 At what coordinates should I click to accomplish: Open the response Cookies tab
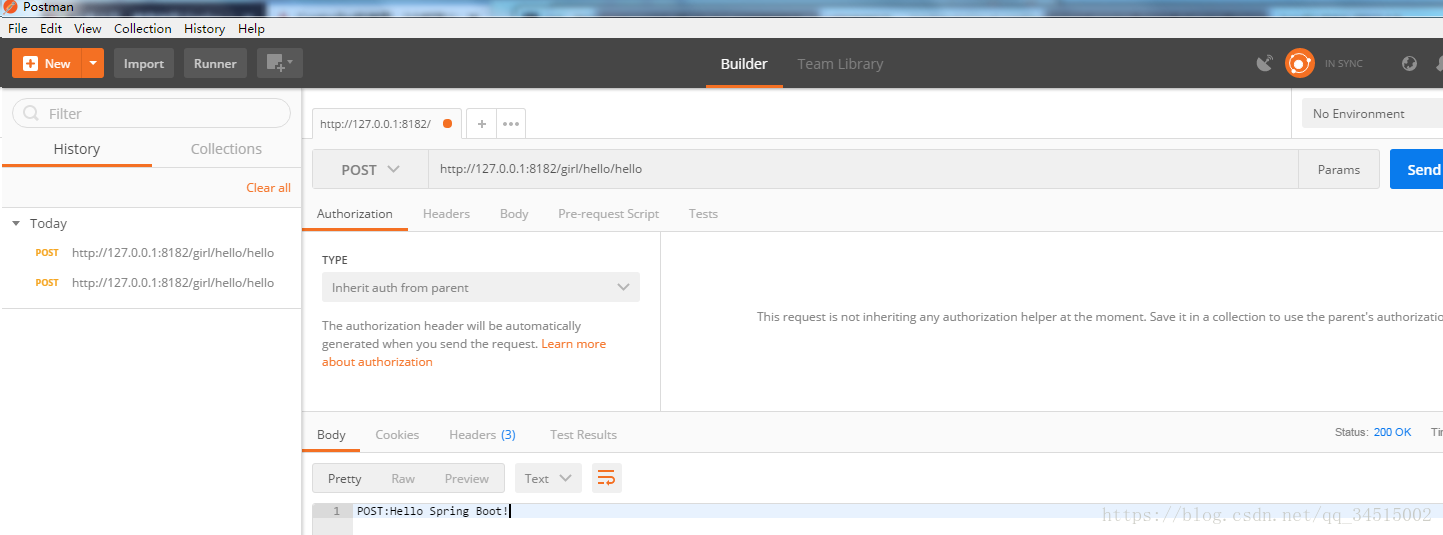(x=397, y=435)
